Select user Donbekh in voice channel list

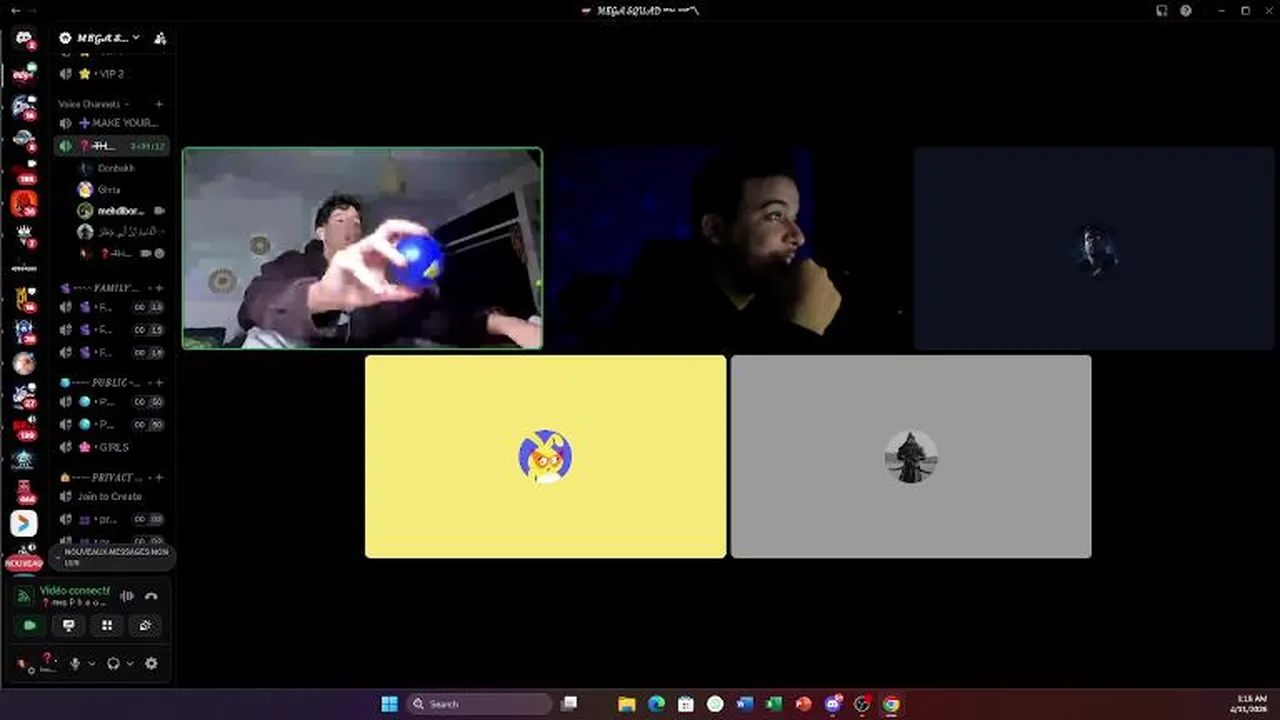[116, 168]
